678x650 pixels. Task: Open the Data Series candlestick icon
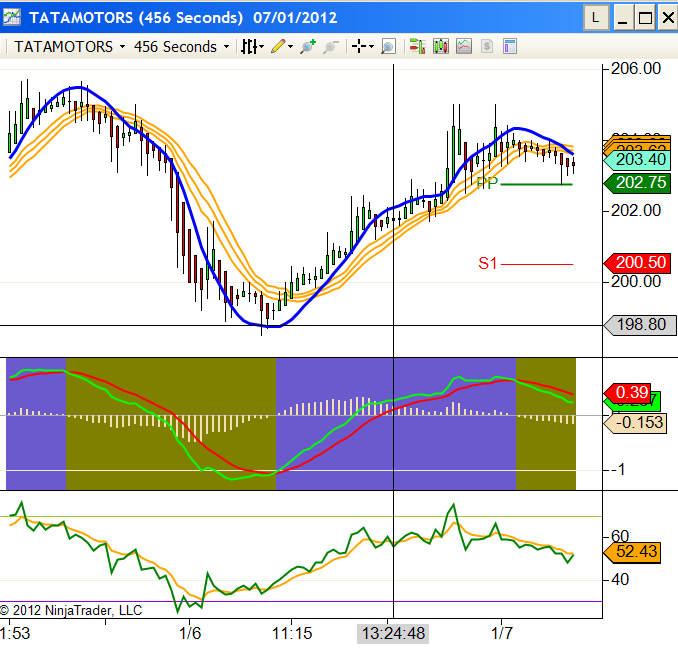click(x=441, y=46)
